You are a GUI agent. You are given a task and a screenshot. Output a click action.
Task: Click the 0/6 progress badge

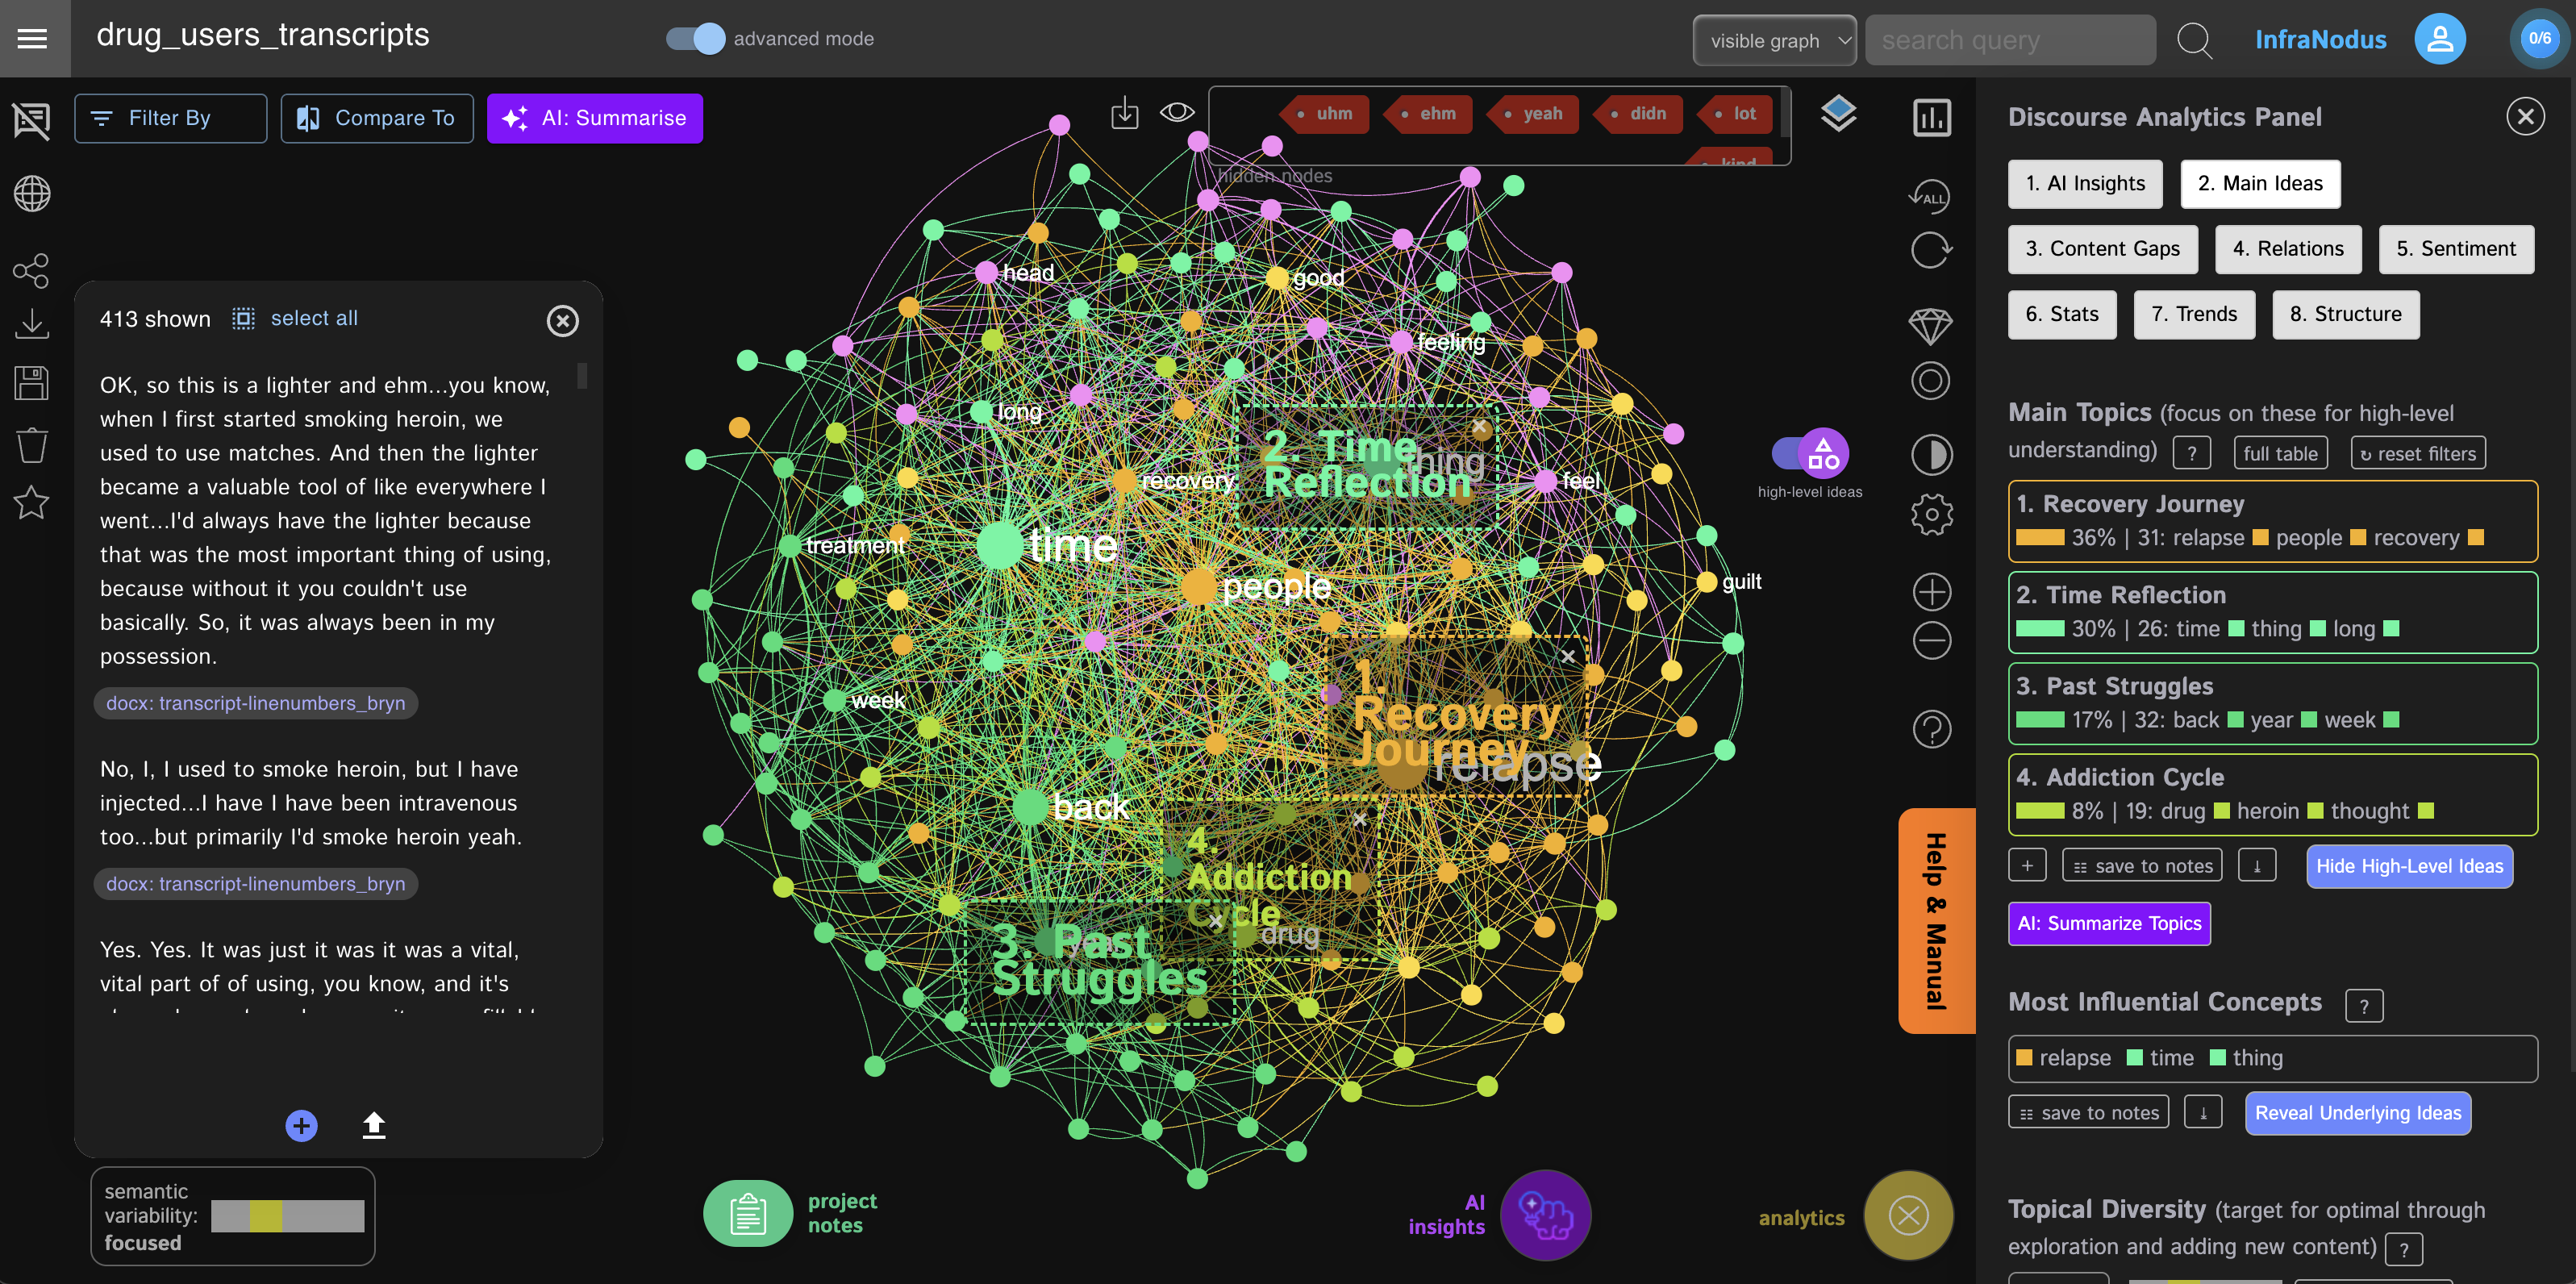(x=2540, y=38)
